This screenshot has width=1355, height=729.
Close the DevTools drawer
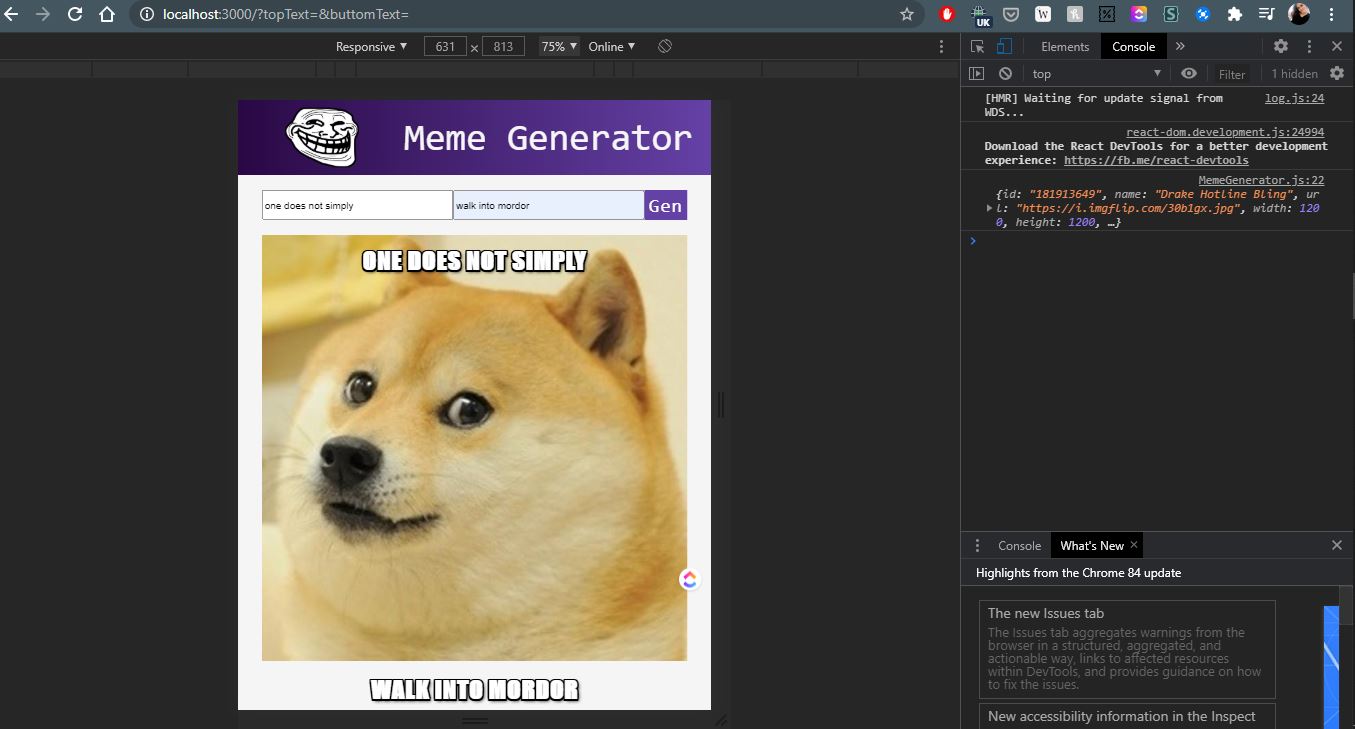[1337, 545]
